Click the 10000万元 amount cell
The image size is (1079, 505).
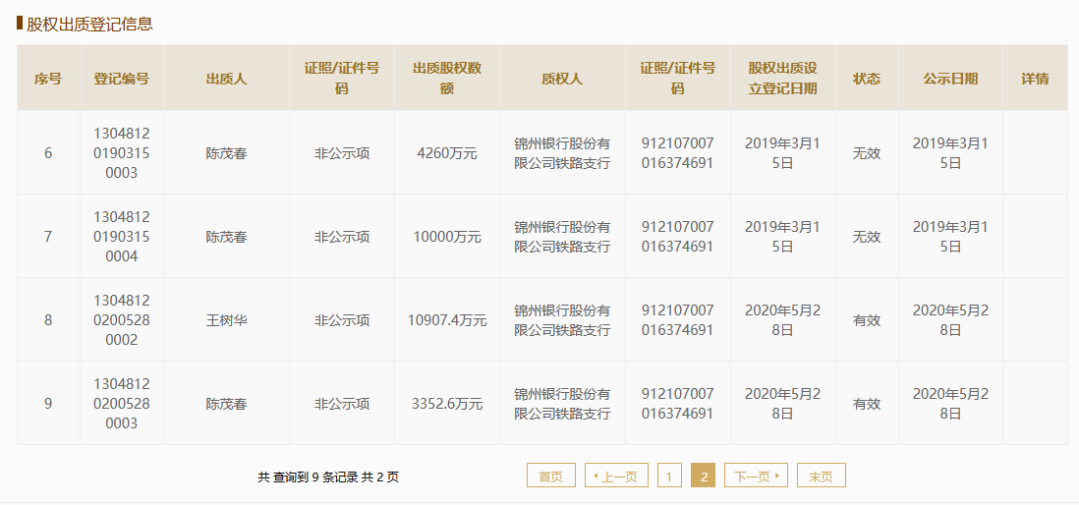(447, 237)
